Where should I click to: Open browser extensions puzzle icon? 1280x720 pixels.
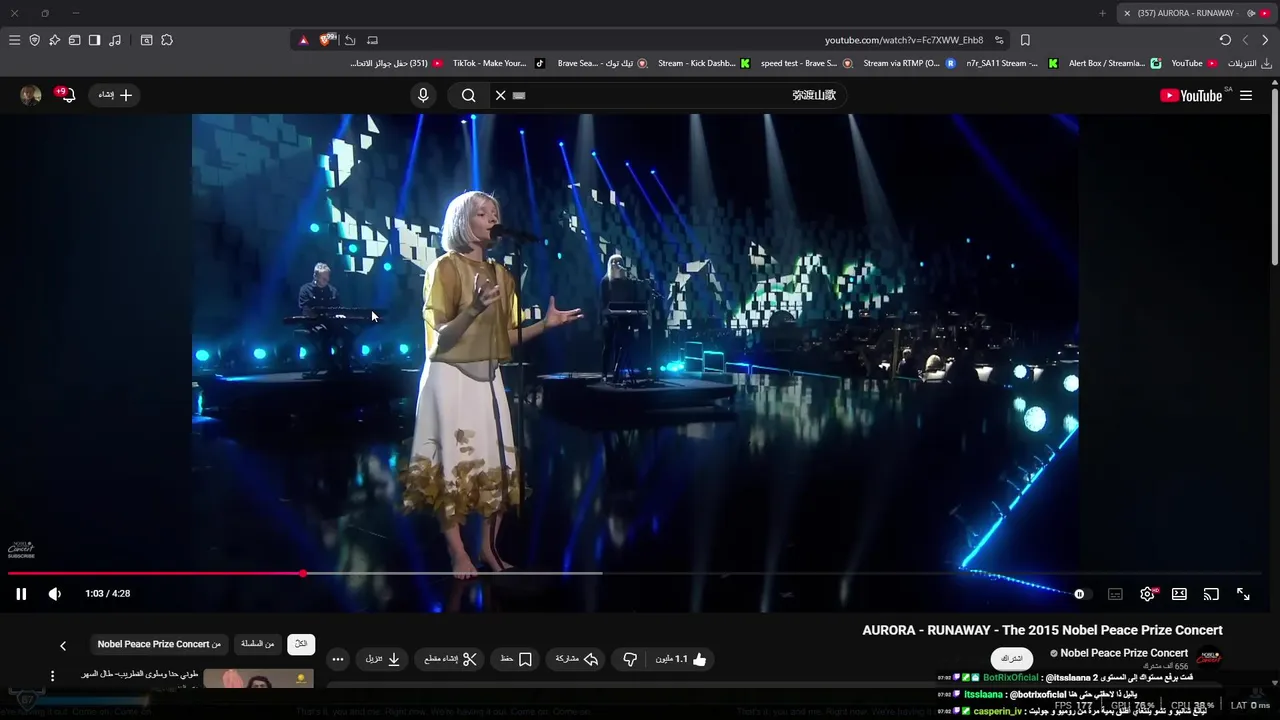(167, 40)
